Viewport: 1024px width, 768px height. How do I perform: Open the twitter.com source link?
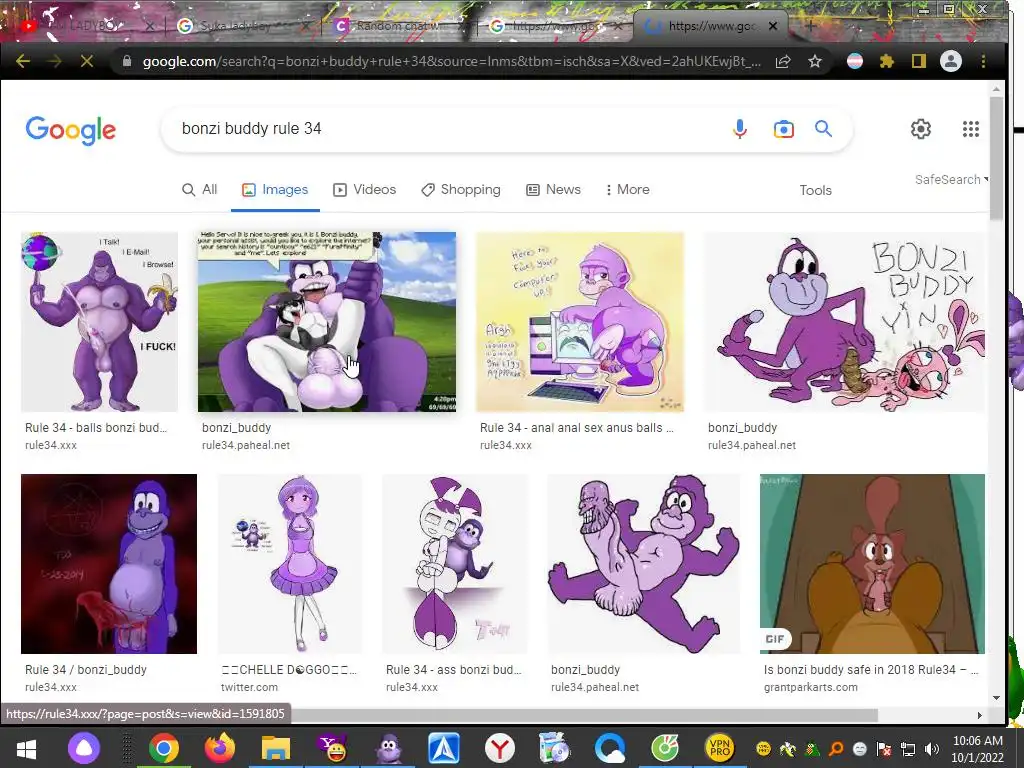click(249, 687)
